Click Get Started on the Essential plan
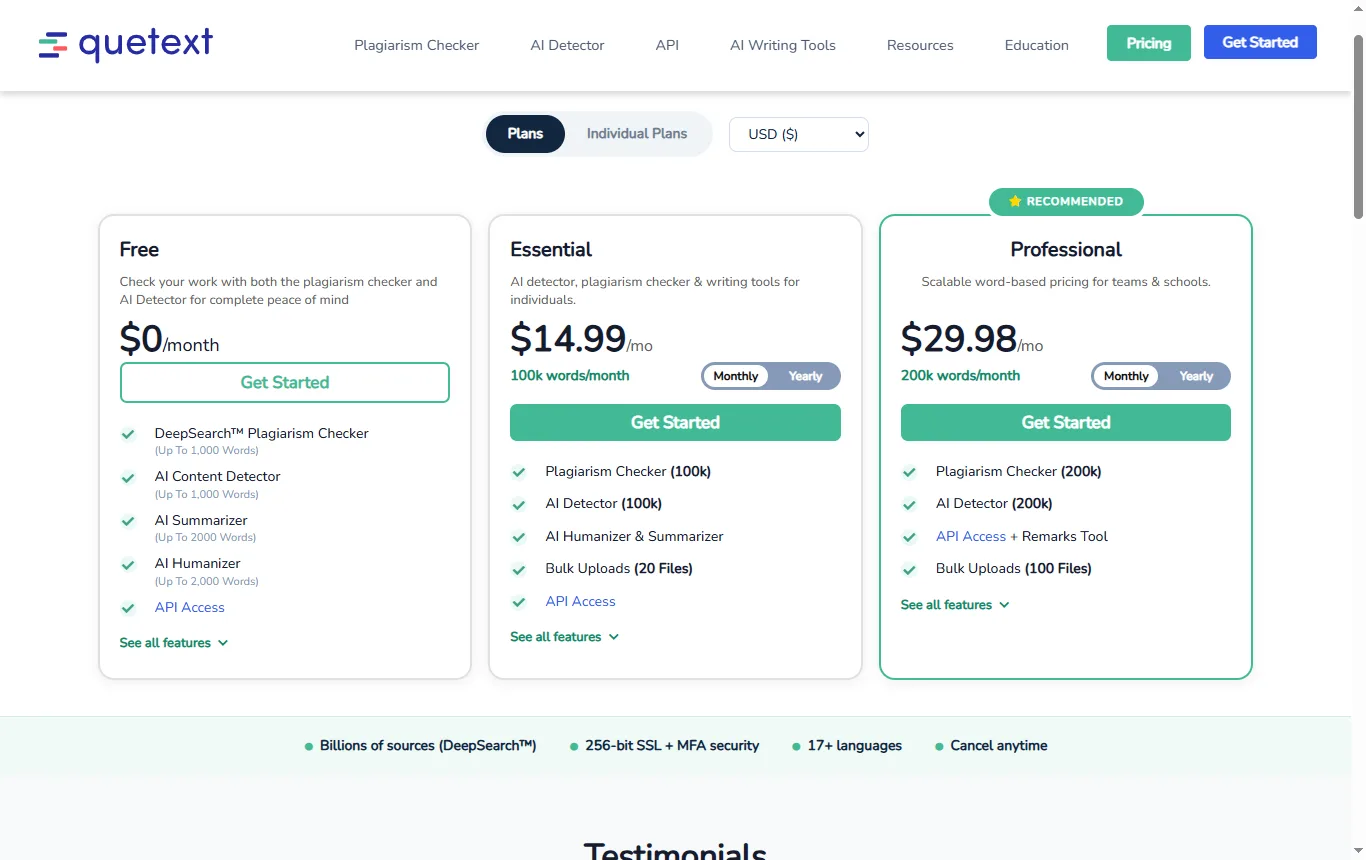Screen dimensions: 1366x860 675,422
